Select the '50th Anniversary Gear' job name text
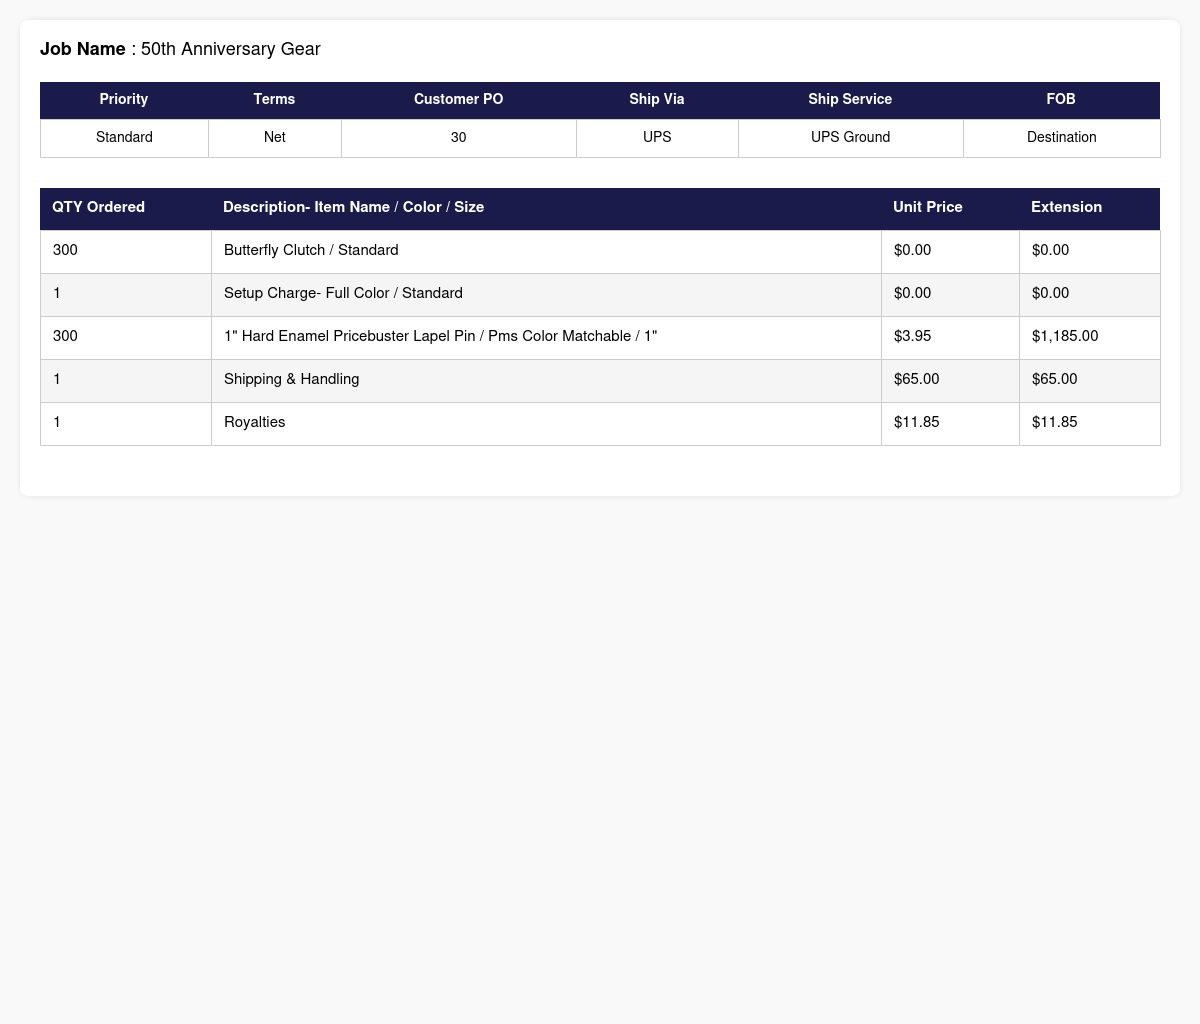This screenshot has height=1024, width=1200. click(x=231, y=49)
